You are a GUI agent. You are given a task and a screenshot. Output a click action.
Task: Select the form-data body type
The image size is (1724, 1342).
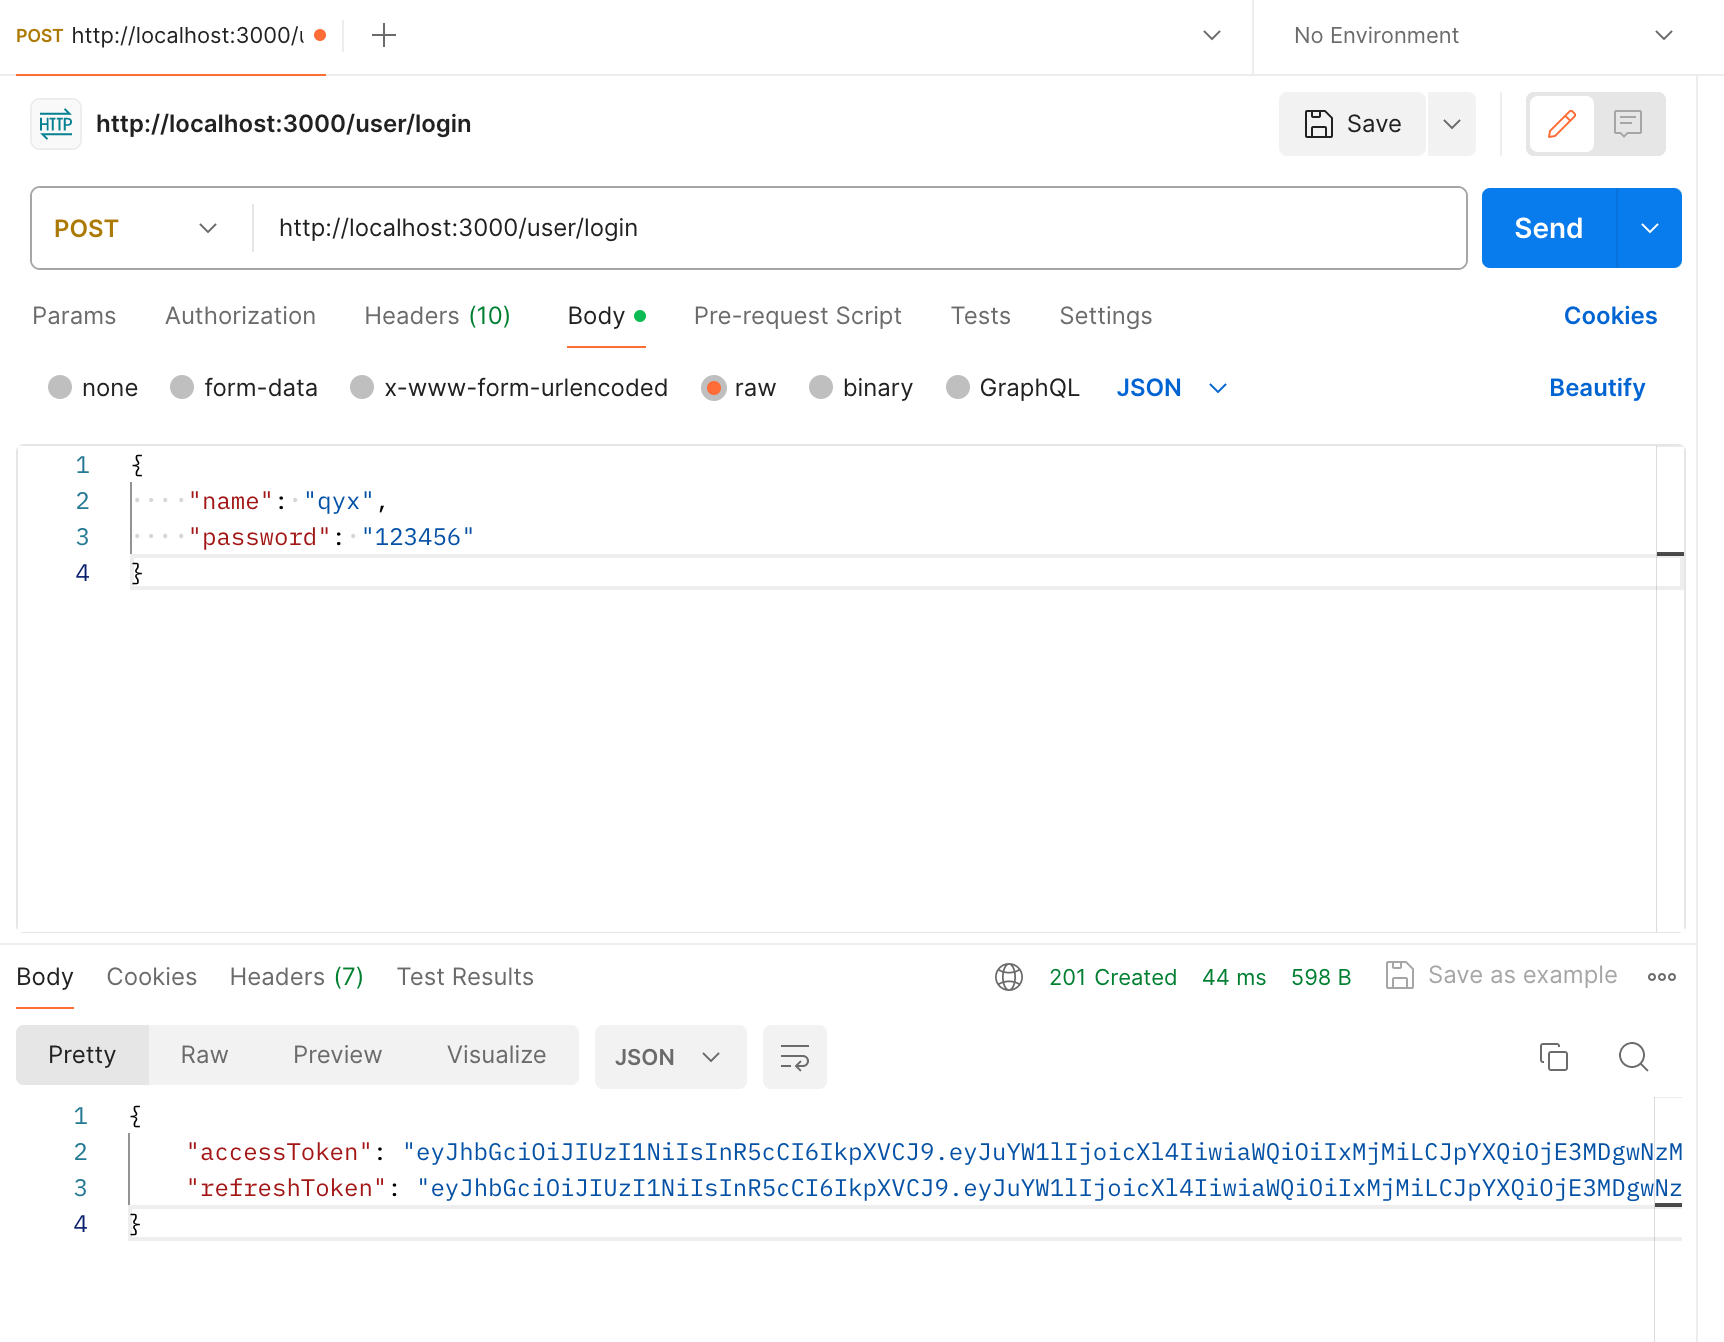(244, 388)
